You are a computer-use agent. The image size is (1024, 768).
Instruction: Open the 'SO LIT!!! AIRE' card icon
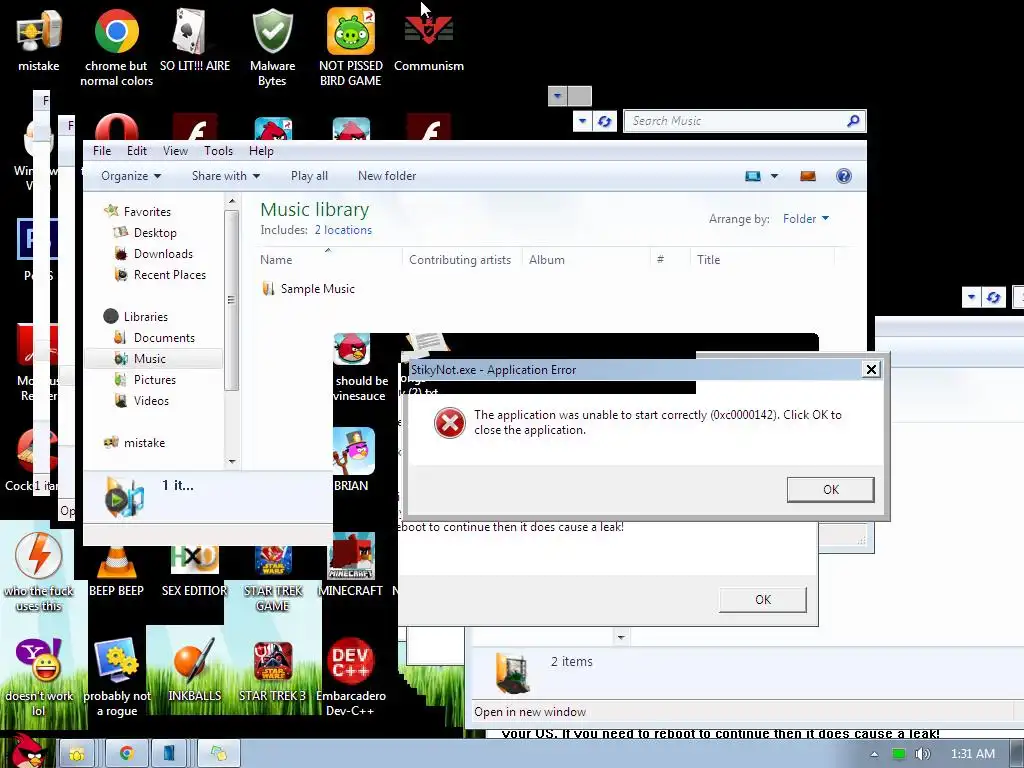[195, 39]
